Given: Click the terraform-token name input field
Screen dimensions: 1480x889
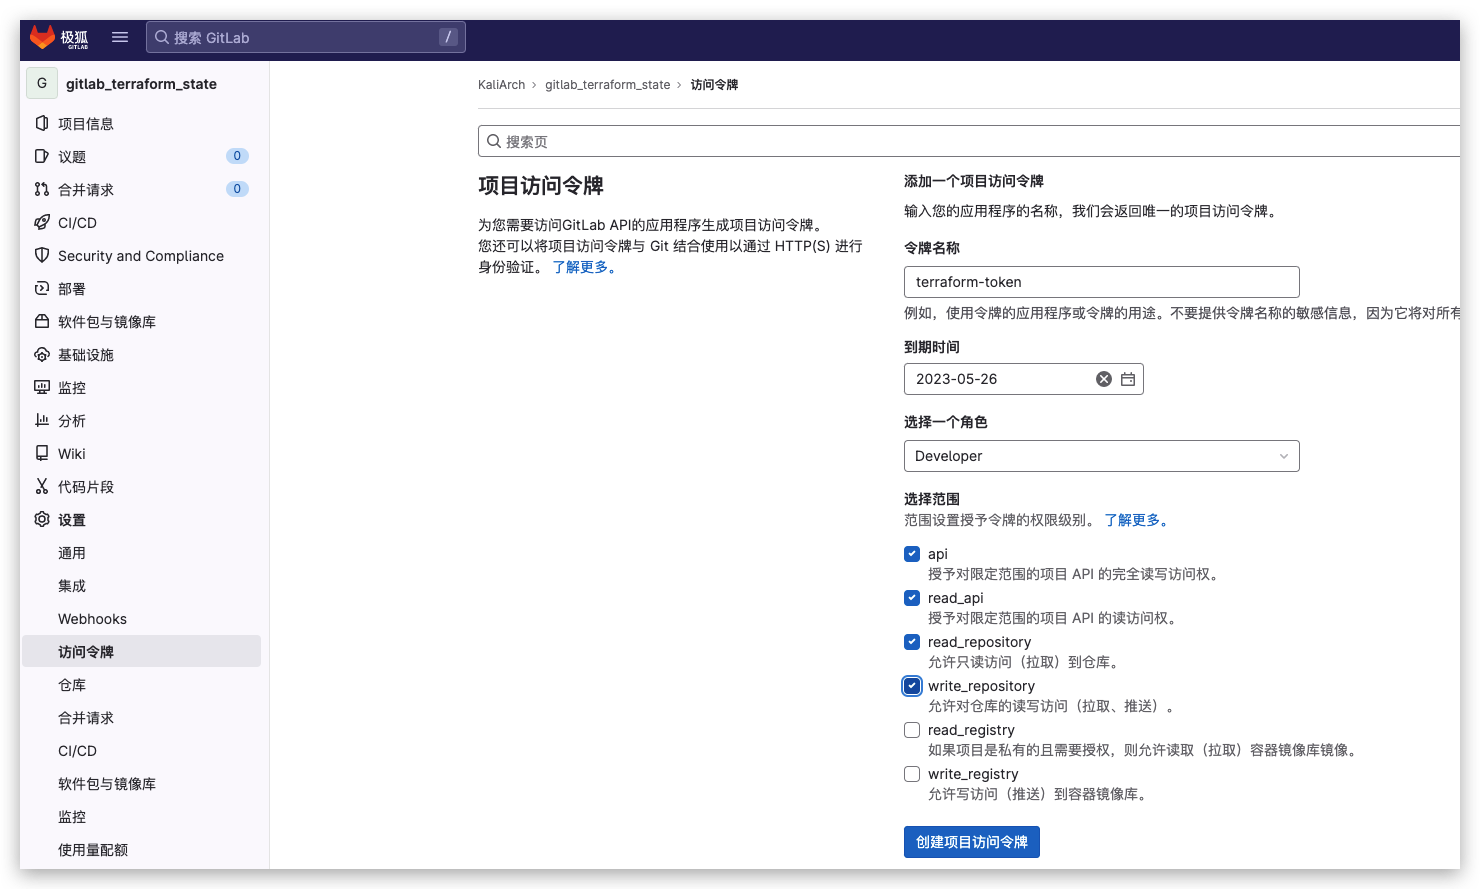Looking at the screenshot, I should pyautogui.click(x=1101, y=282).
